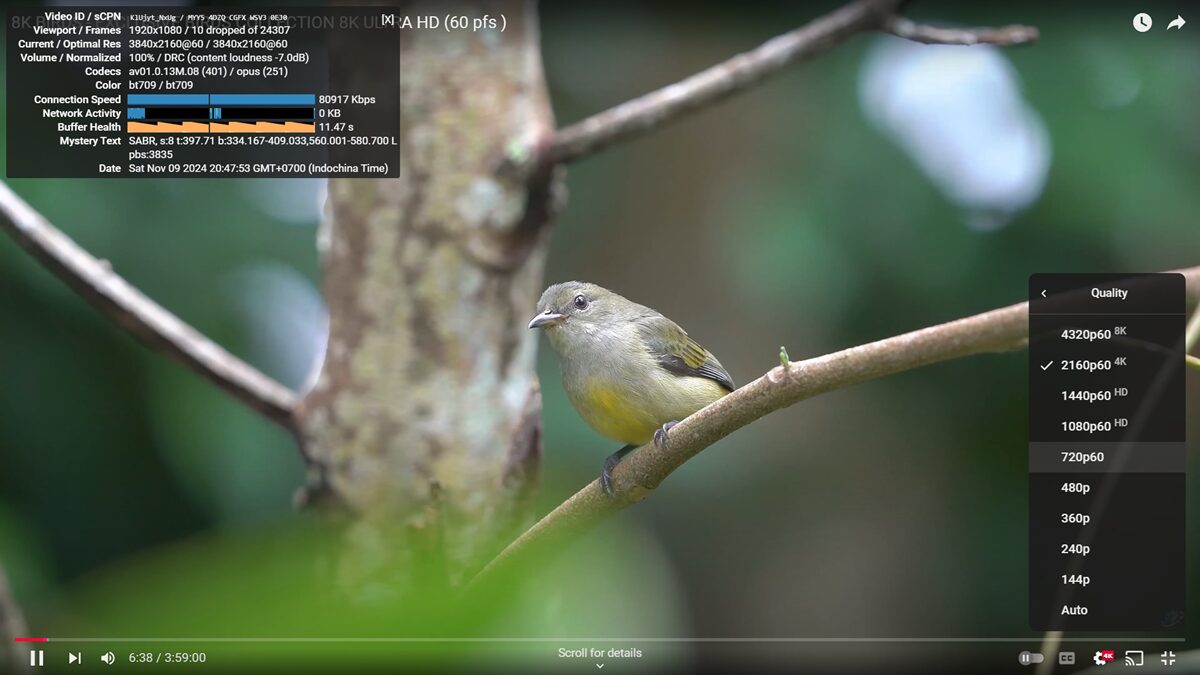
Task: Click the Connection Speed graph bar
Action: click(221, 100)
